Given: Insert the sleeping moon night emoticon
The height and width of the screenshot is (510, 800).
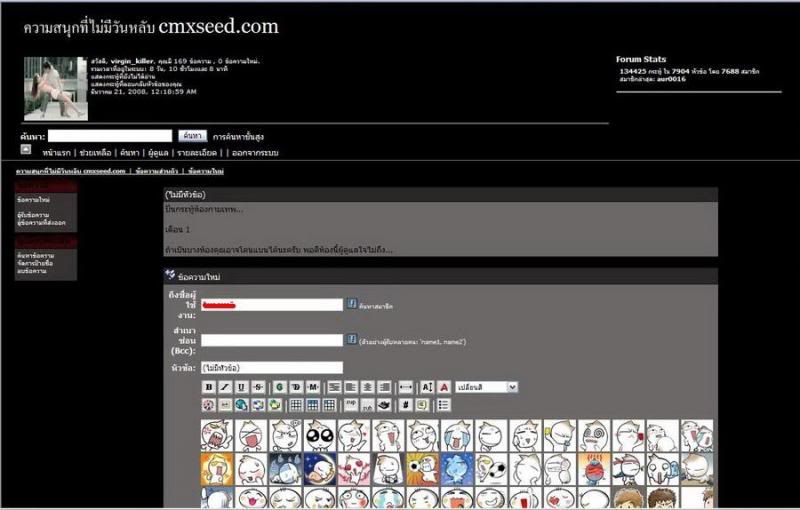Looking at the screenshot, I should 320,469.
